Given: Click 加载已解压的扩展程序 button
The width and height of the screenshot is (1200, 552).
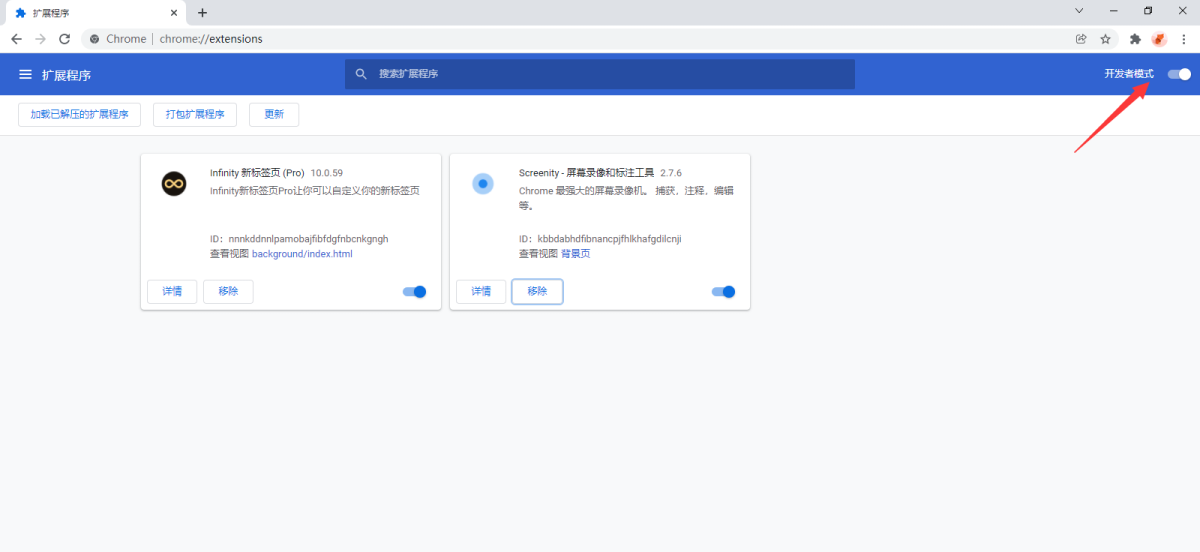Looking at the screenshot, I should click(80, 114).
